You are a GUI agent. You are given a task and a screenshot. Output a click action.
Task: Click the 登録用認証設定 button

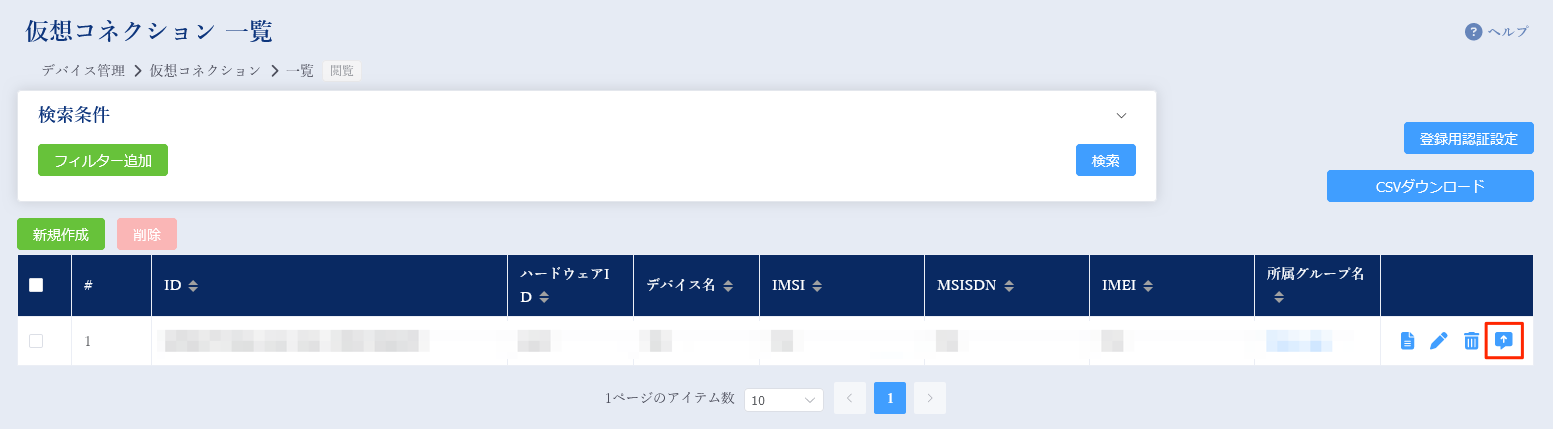1468,138
